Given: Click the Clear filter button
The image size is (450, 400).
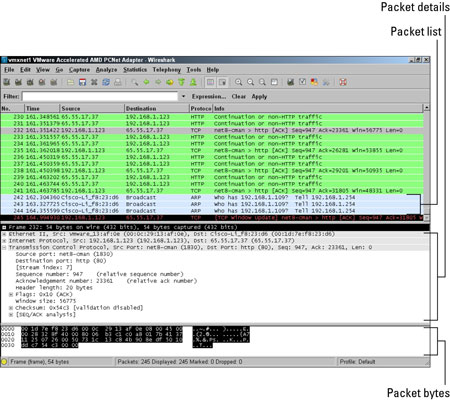Looking at the screenshot, I should point(239,96).
